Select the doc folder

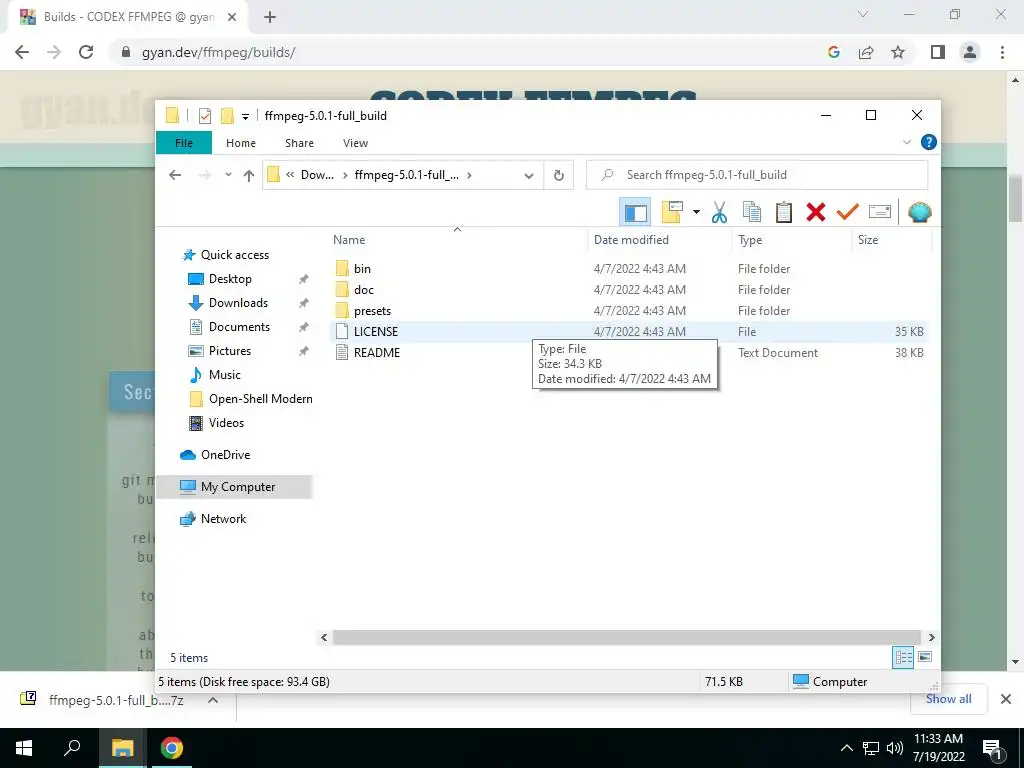click(x=364, y=289)
